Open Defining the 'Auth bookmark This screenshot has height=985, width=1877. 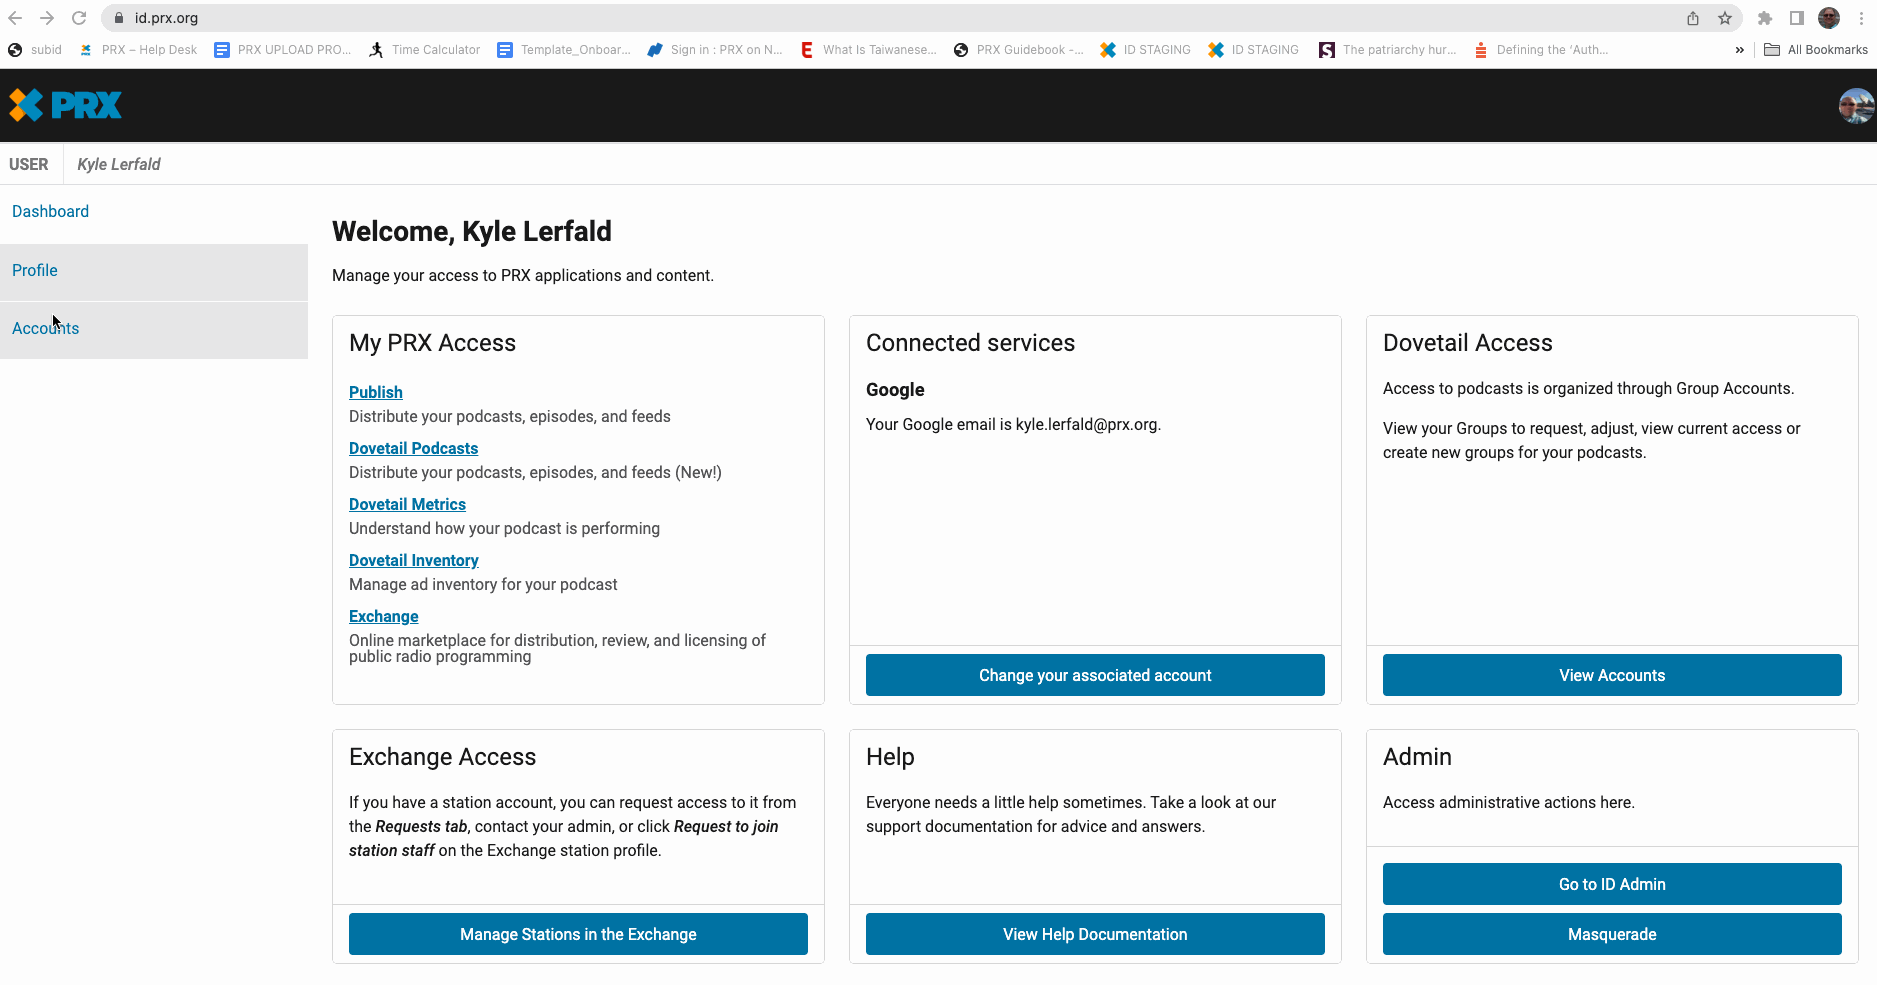point(1541,50)
